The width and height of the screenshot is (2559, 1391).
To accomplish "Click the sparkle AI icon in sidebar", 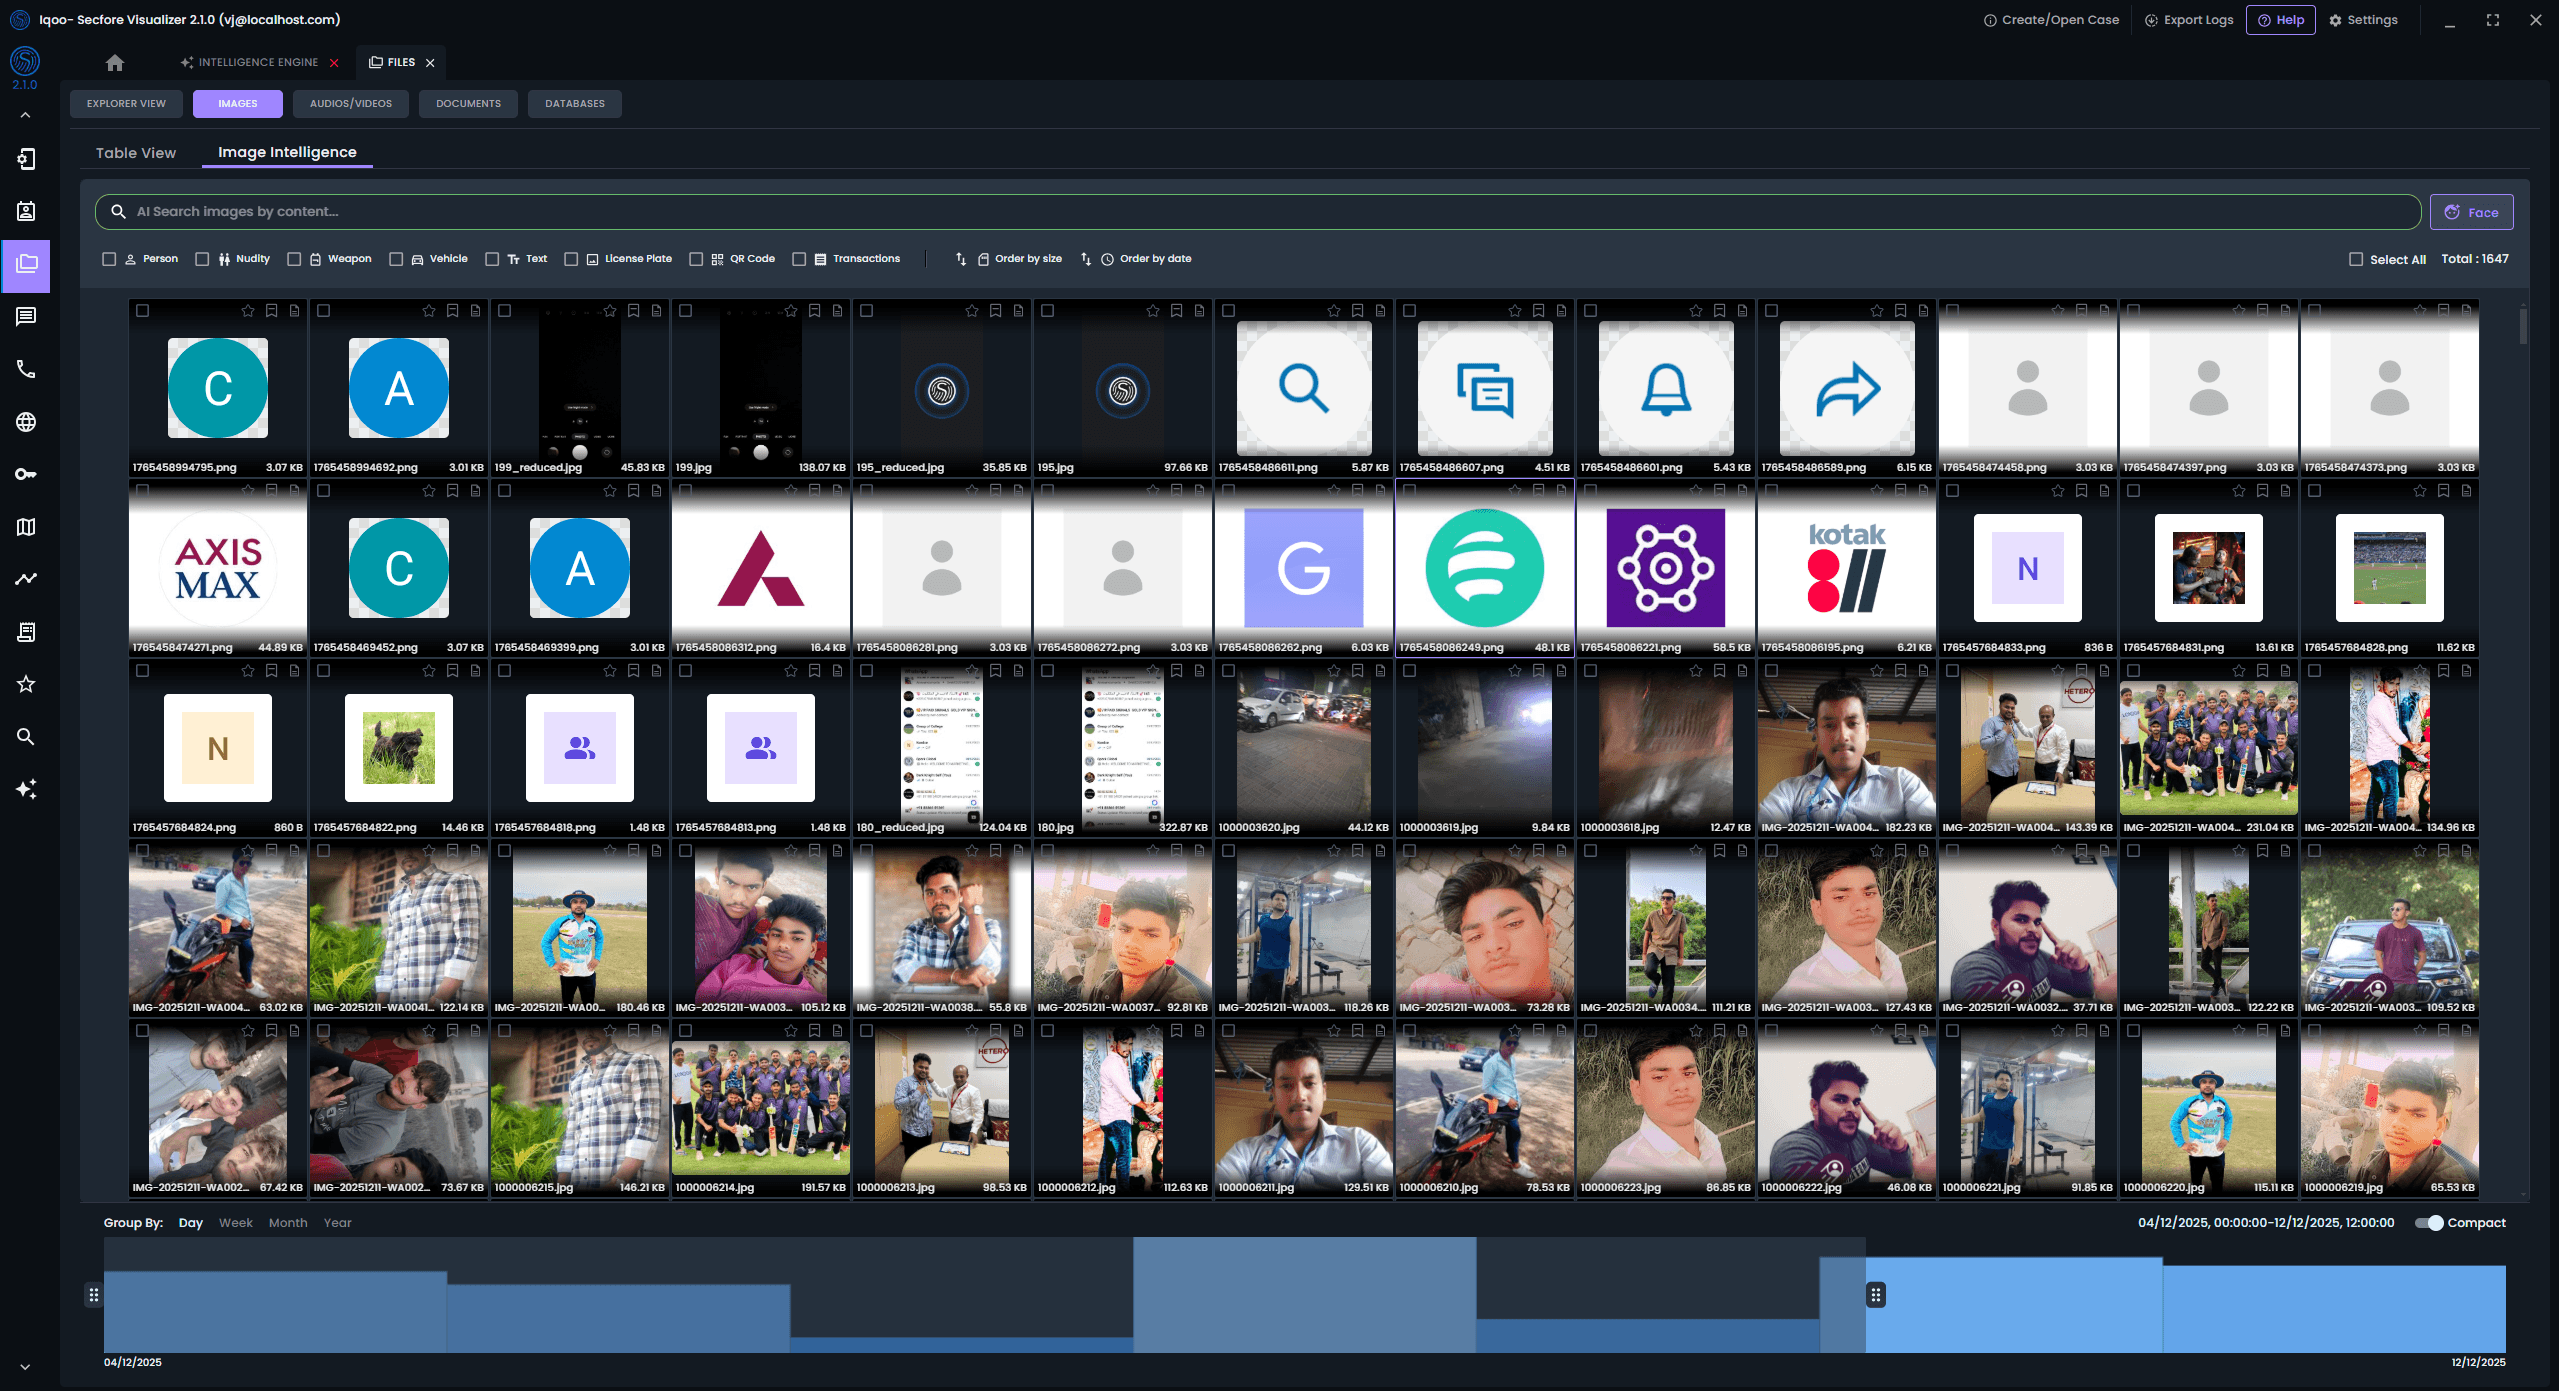I will click(x=26, y=789).
